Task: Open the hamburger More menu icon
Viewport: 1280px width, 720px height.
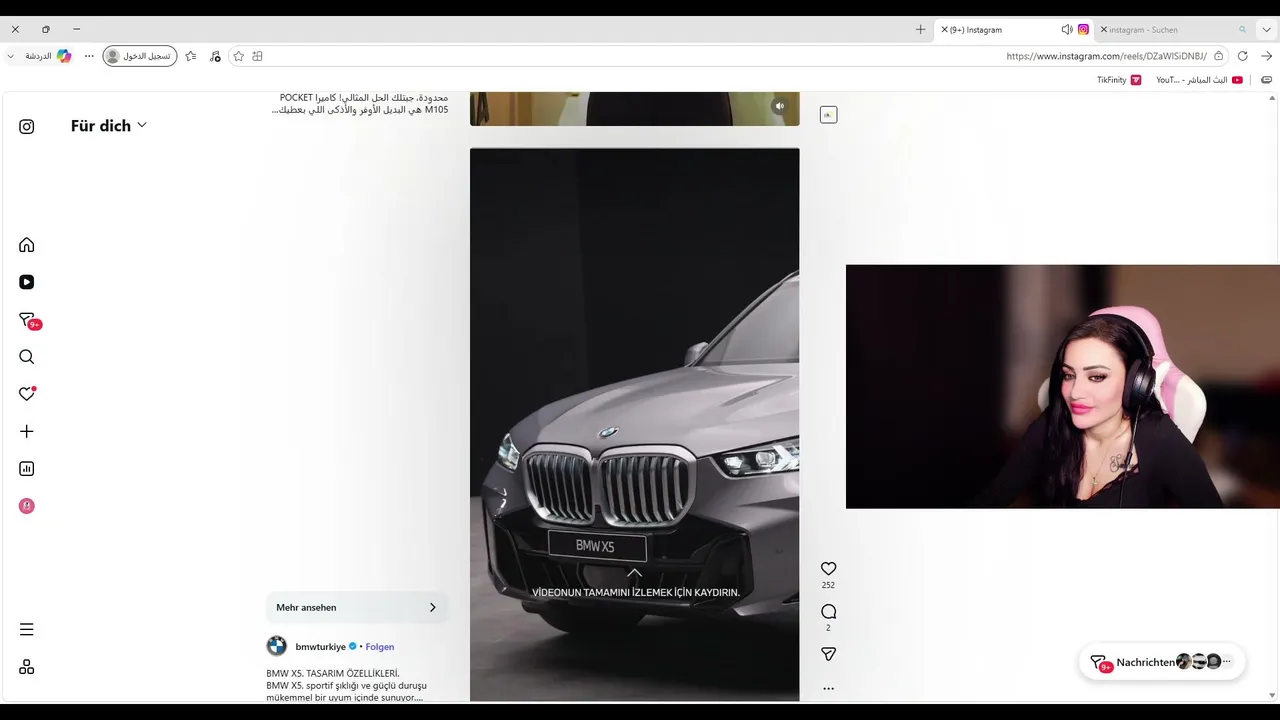Action: 27,629
